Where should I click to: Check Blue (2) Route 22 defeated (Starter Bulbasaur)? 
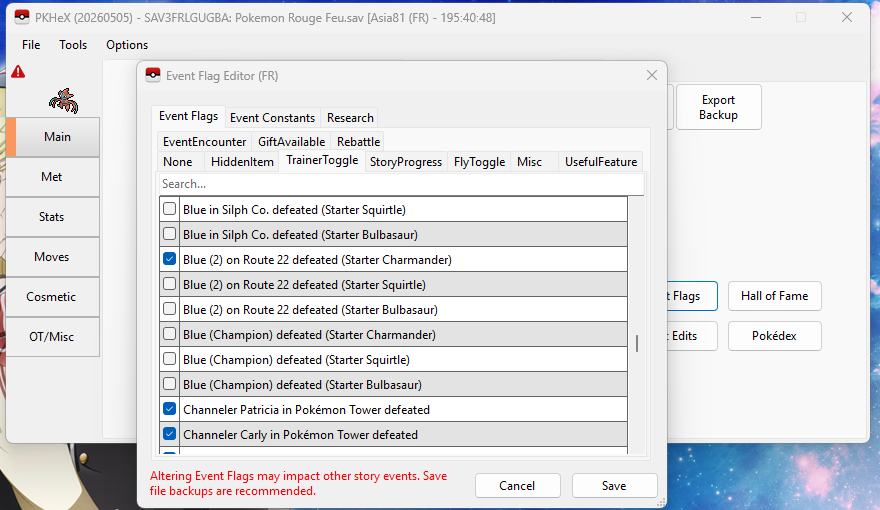point(169,309)
